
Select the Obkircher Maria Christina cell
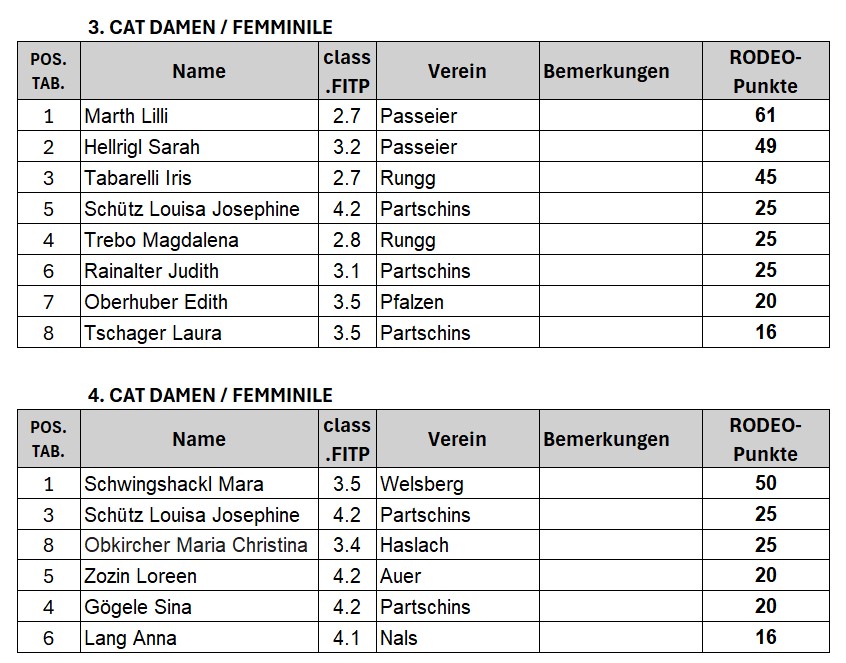[200, 545]
